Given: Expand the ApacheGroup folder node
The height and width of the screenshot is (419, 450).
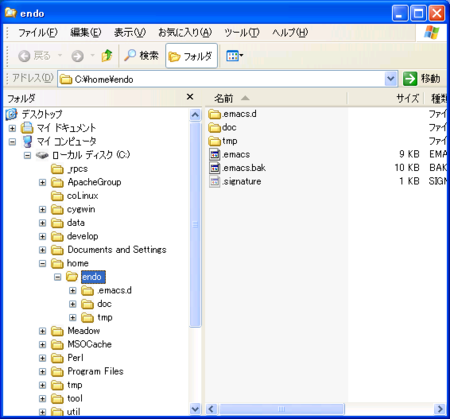Looking at the screenshot, I should click(42, 182).
